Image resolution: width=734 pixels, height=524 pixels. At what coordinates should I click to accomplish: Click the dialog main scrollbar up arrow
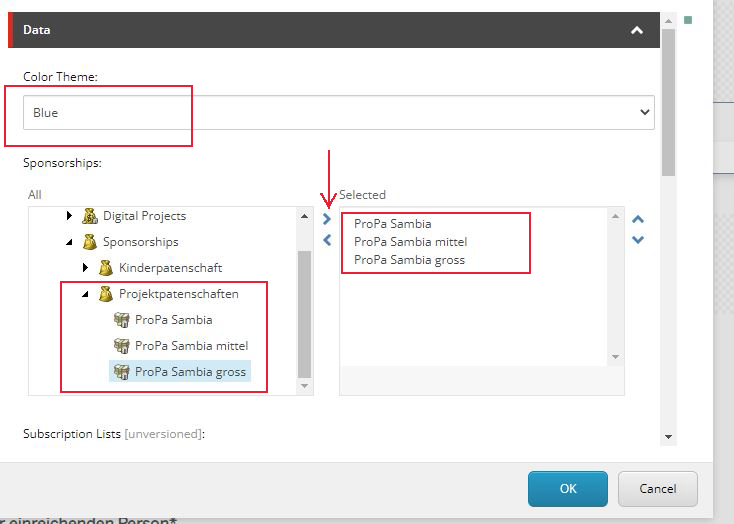point(668,21)
